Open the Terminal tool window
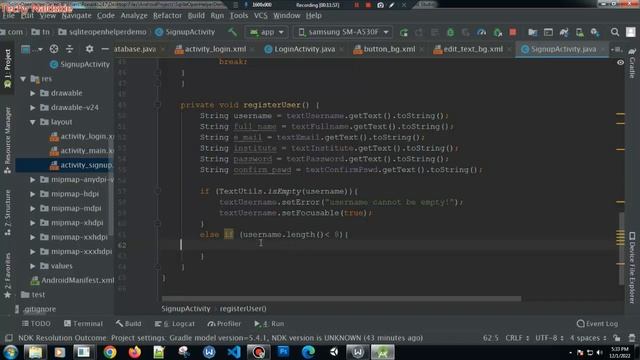 click(x=83, y=324)
